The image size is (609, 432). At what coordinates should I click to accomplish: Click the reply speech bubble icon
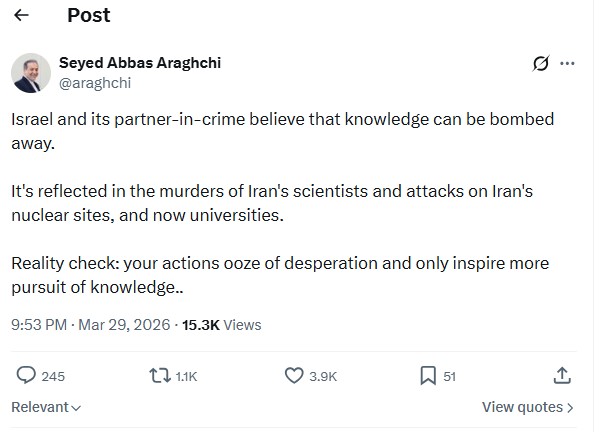tap(27, 376)
